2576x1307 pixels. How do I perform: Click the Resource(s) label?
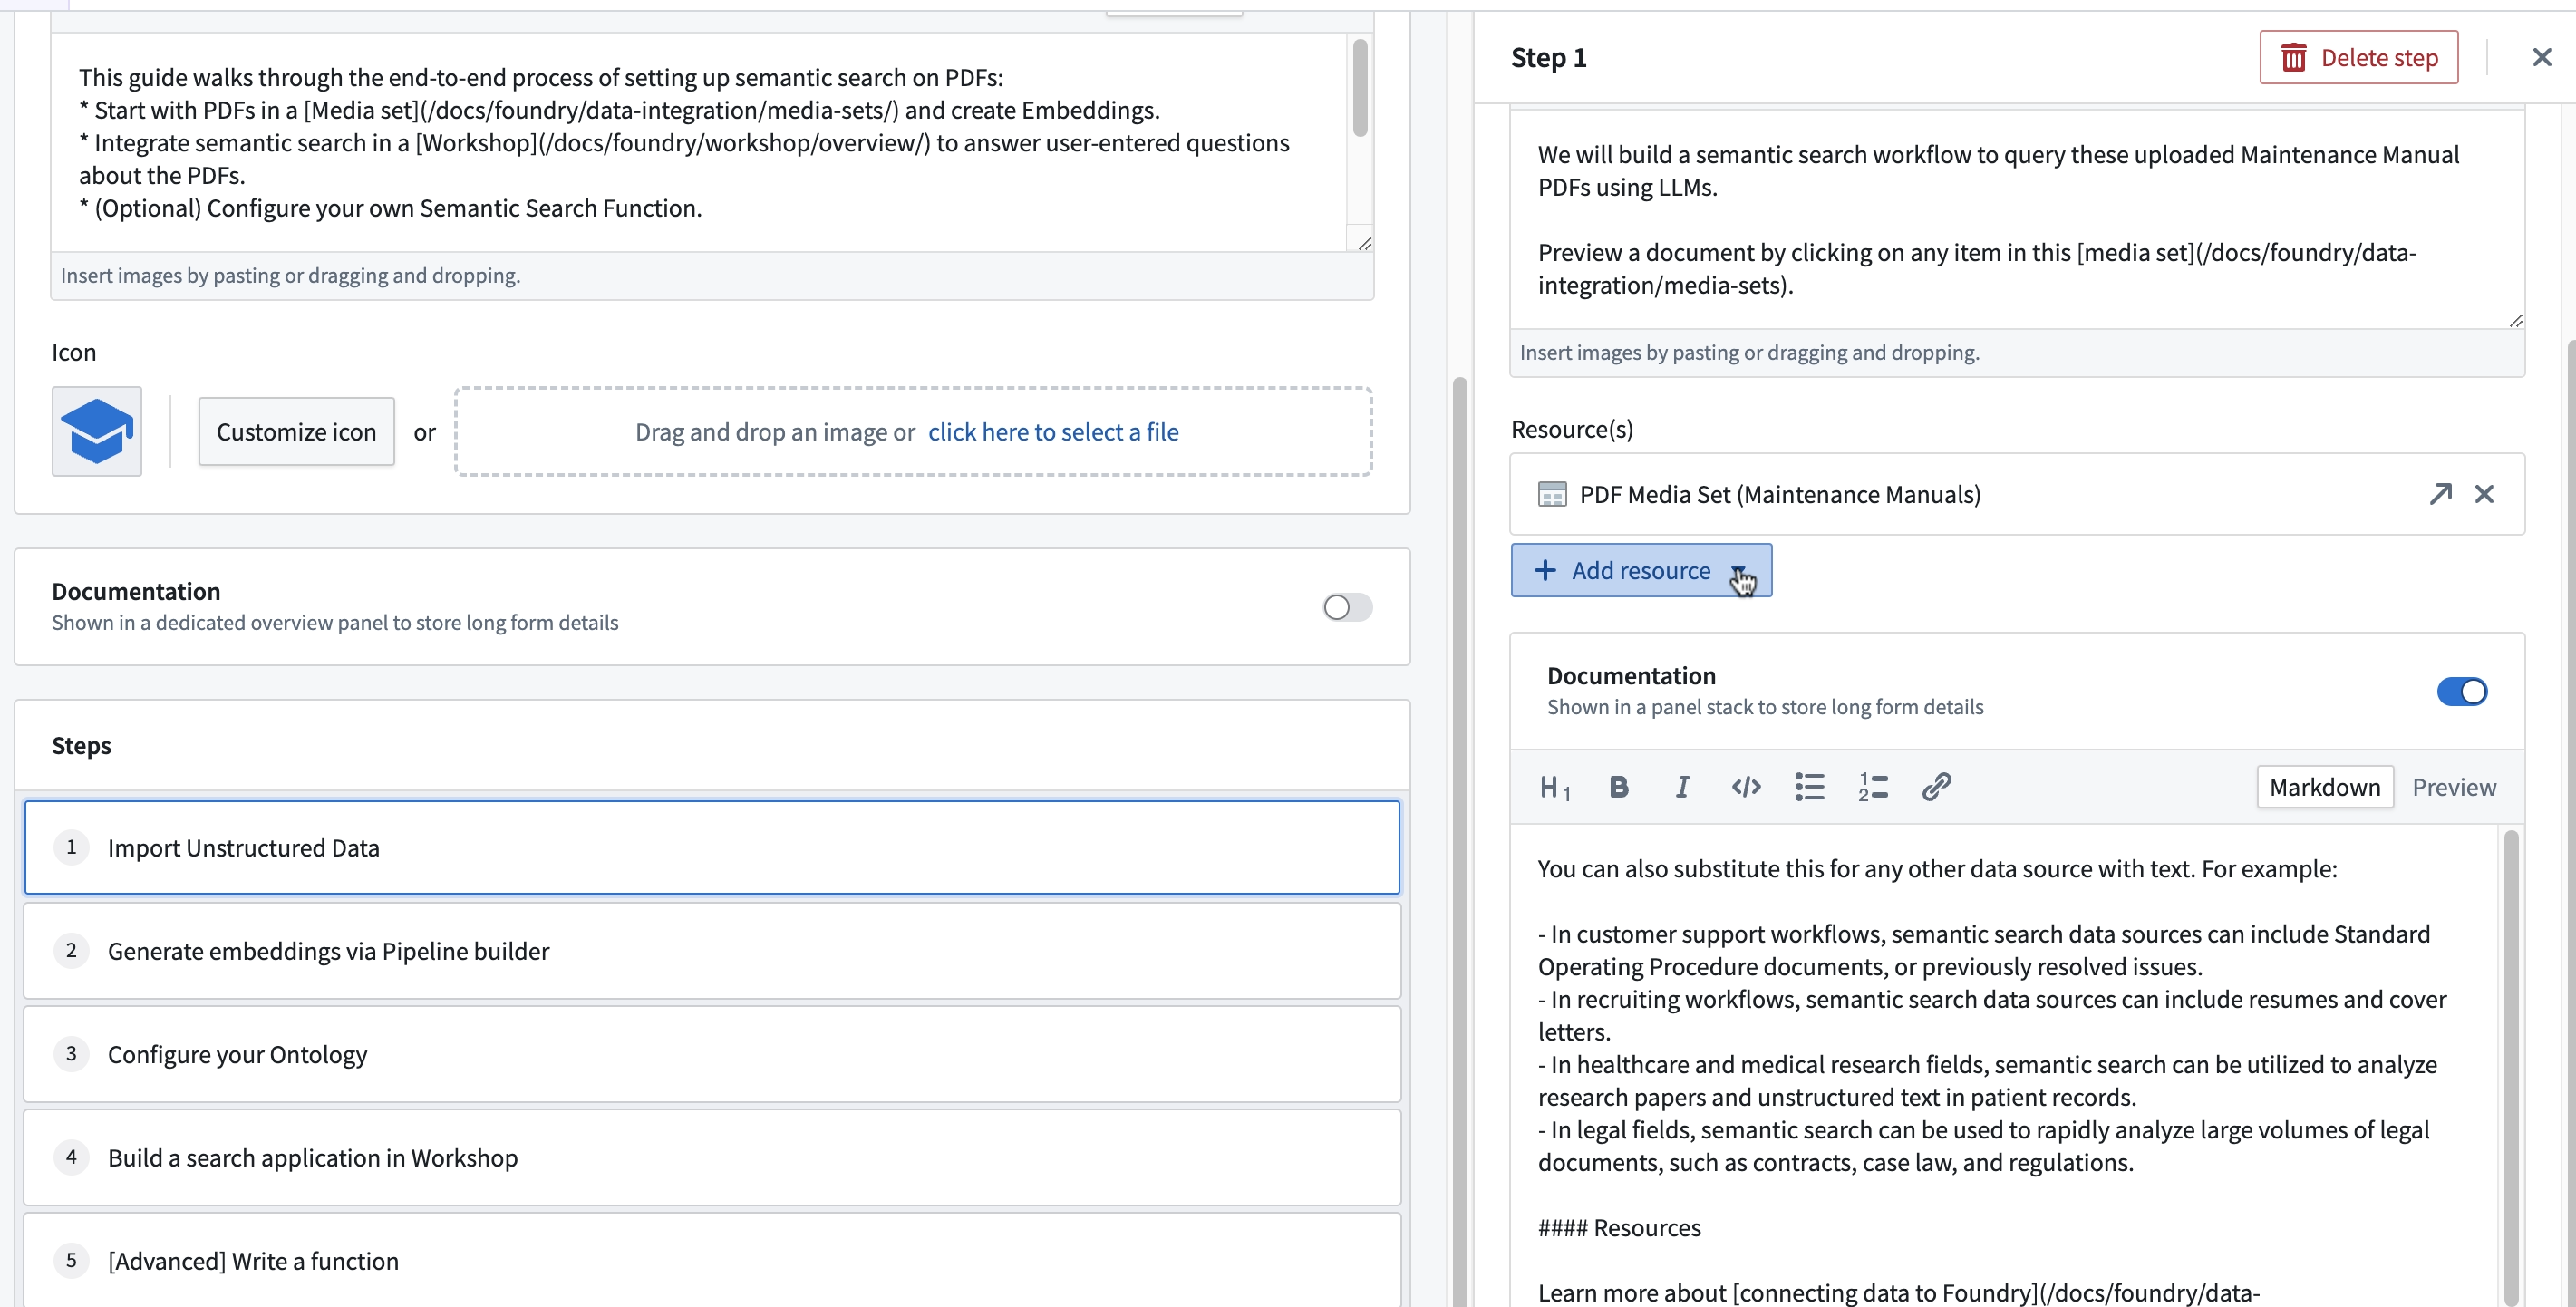pyautogui.click(x=1571, y=429)
